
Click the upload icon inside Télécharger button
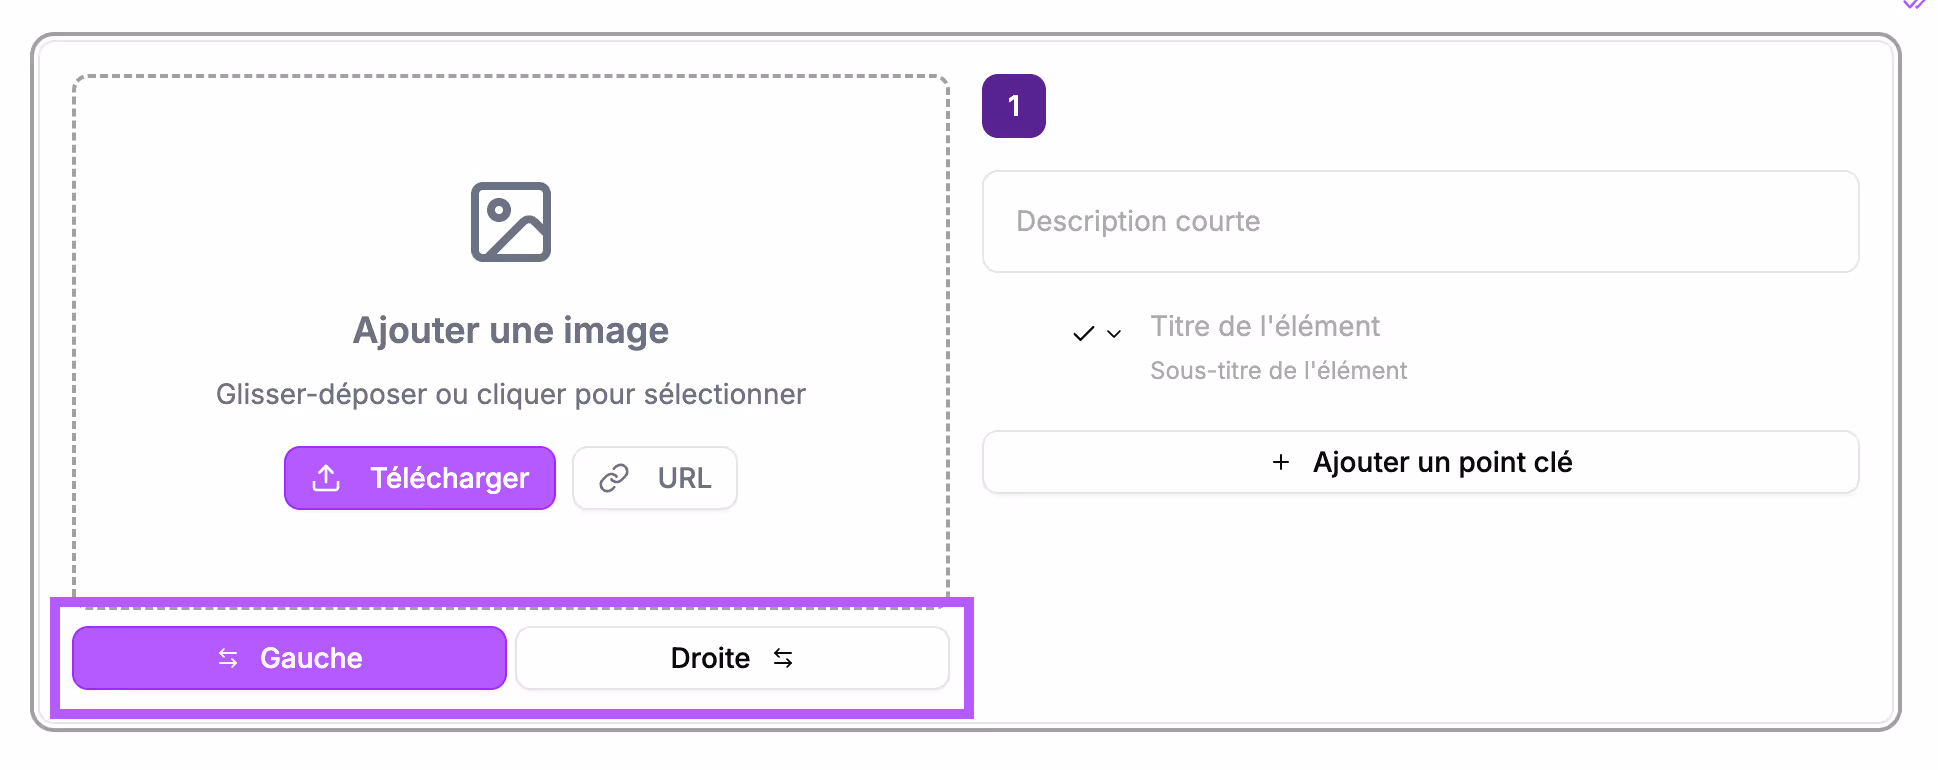pos(326,478)
